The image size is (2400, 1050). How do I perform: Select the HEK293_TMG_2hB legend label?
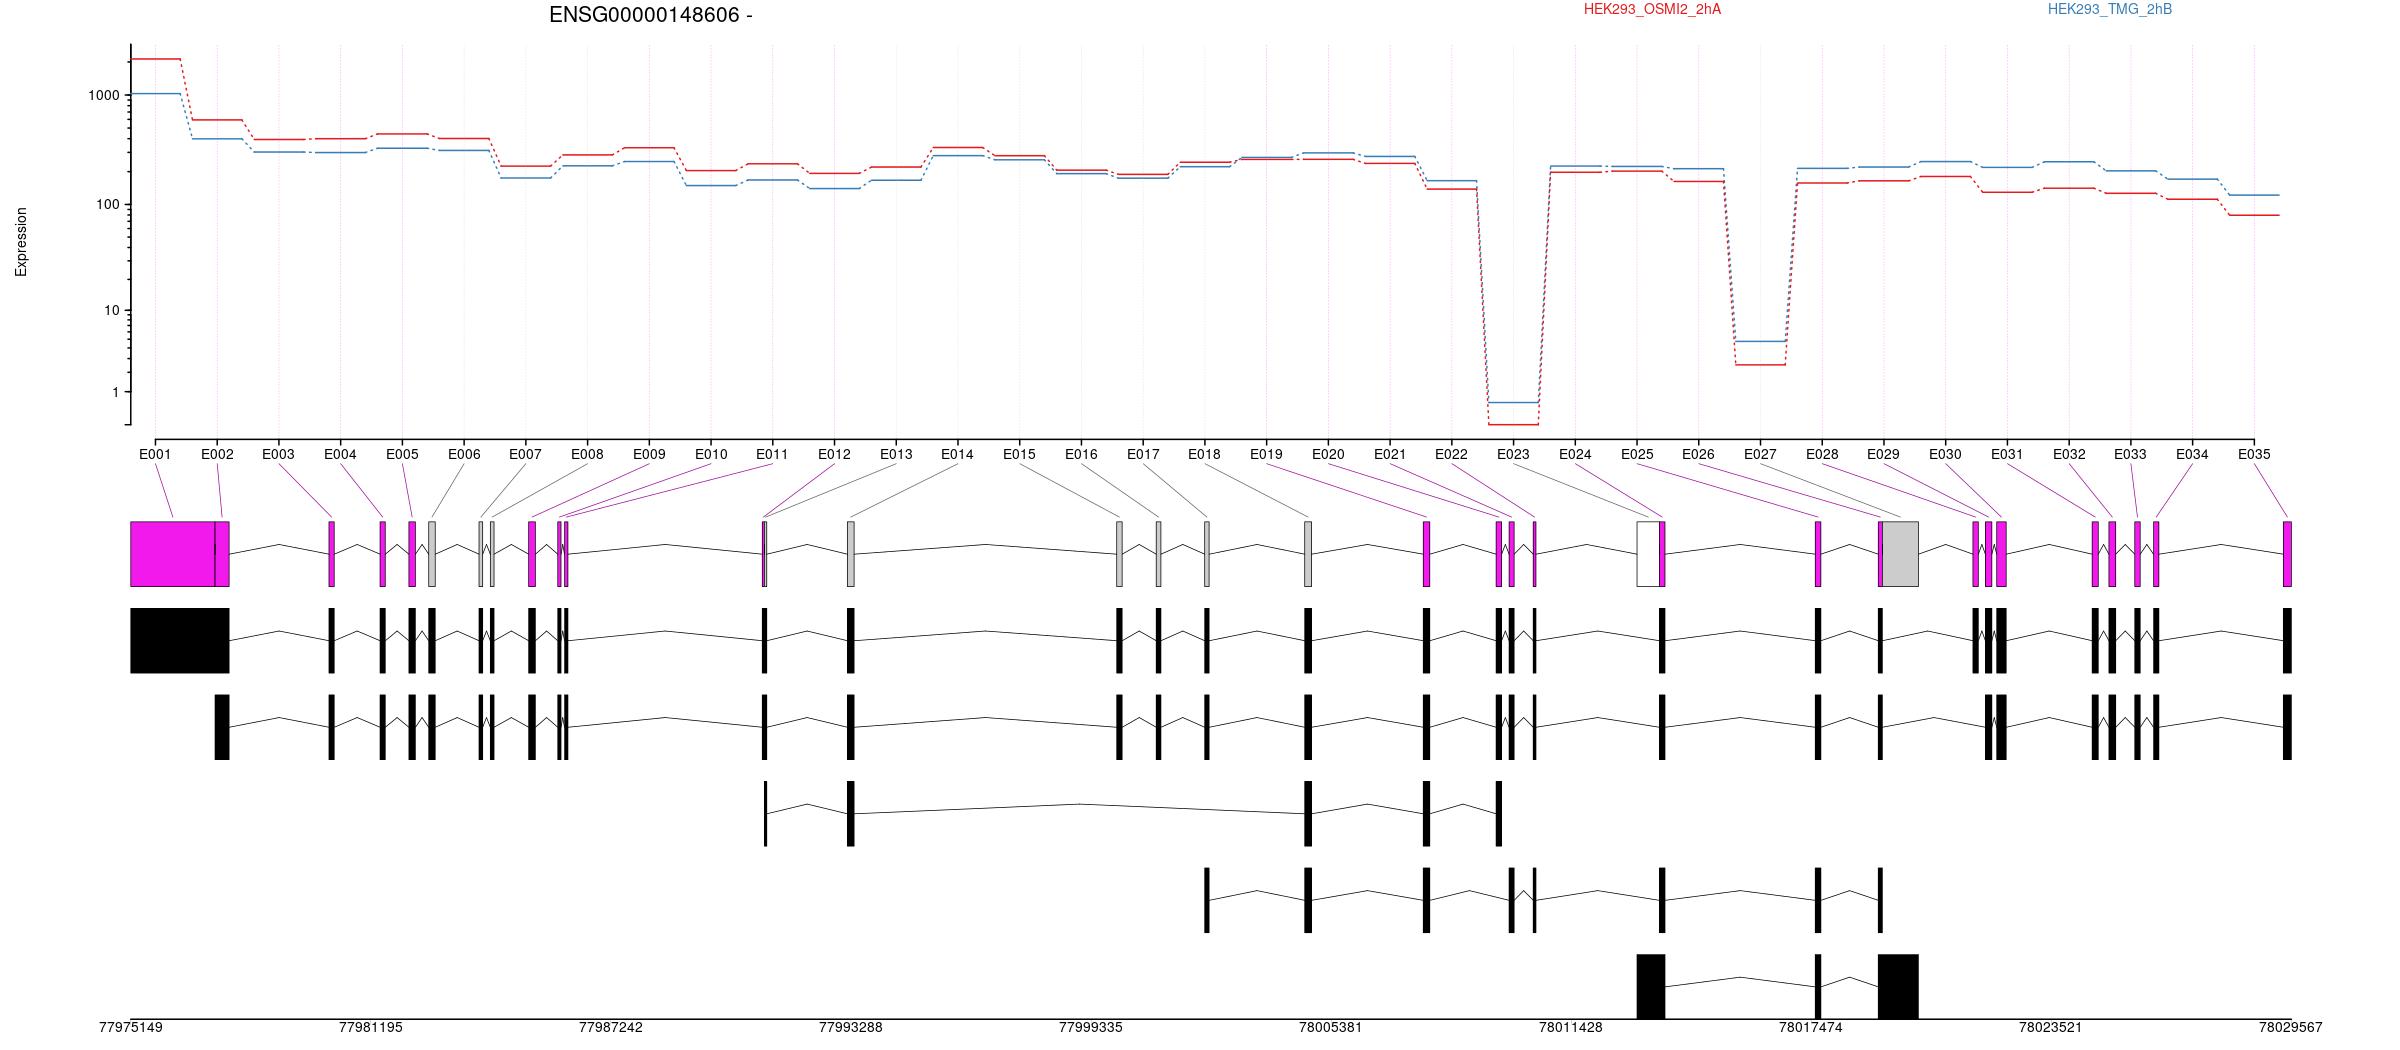(x=2110, y=9)
